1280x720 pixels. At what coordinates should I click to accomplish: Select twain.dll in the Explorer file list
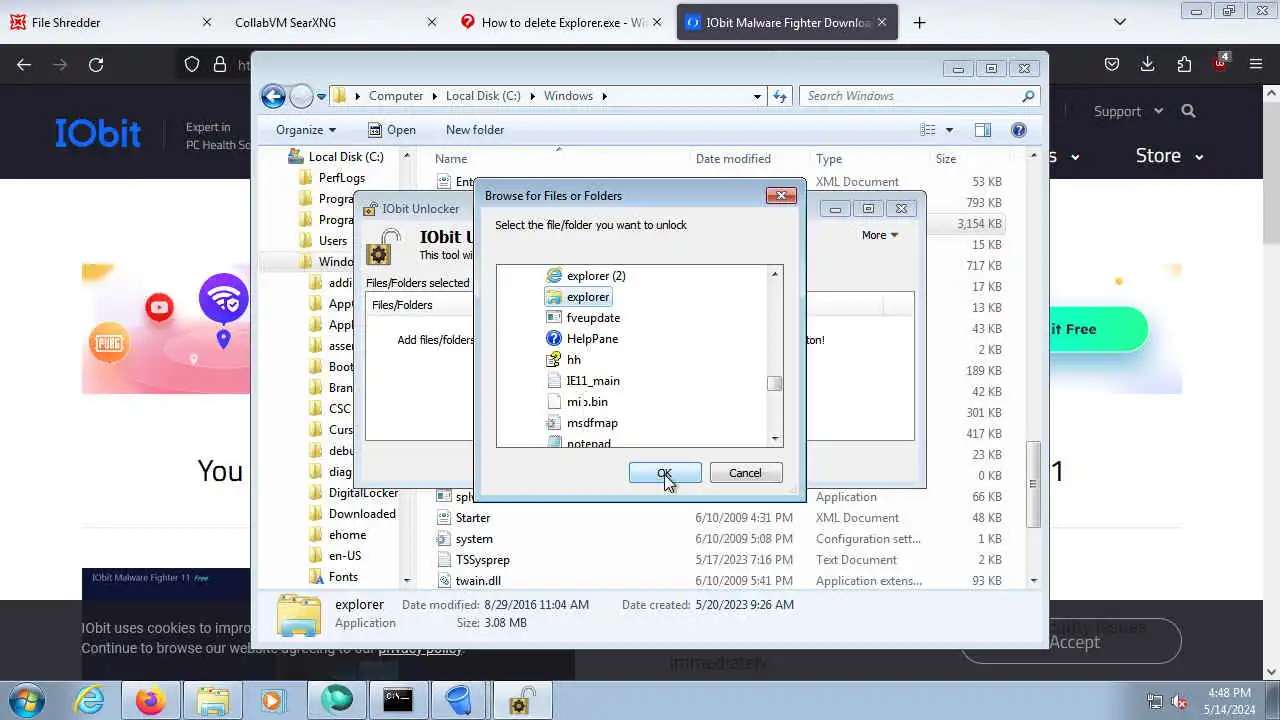[478, 581]
